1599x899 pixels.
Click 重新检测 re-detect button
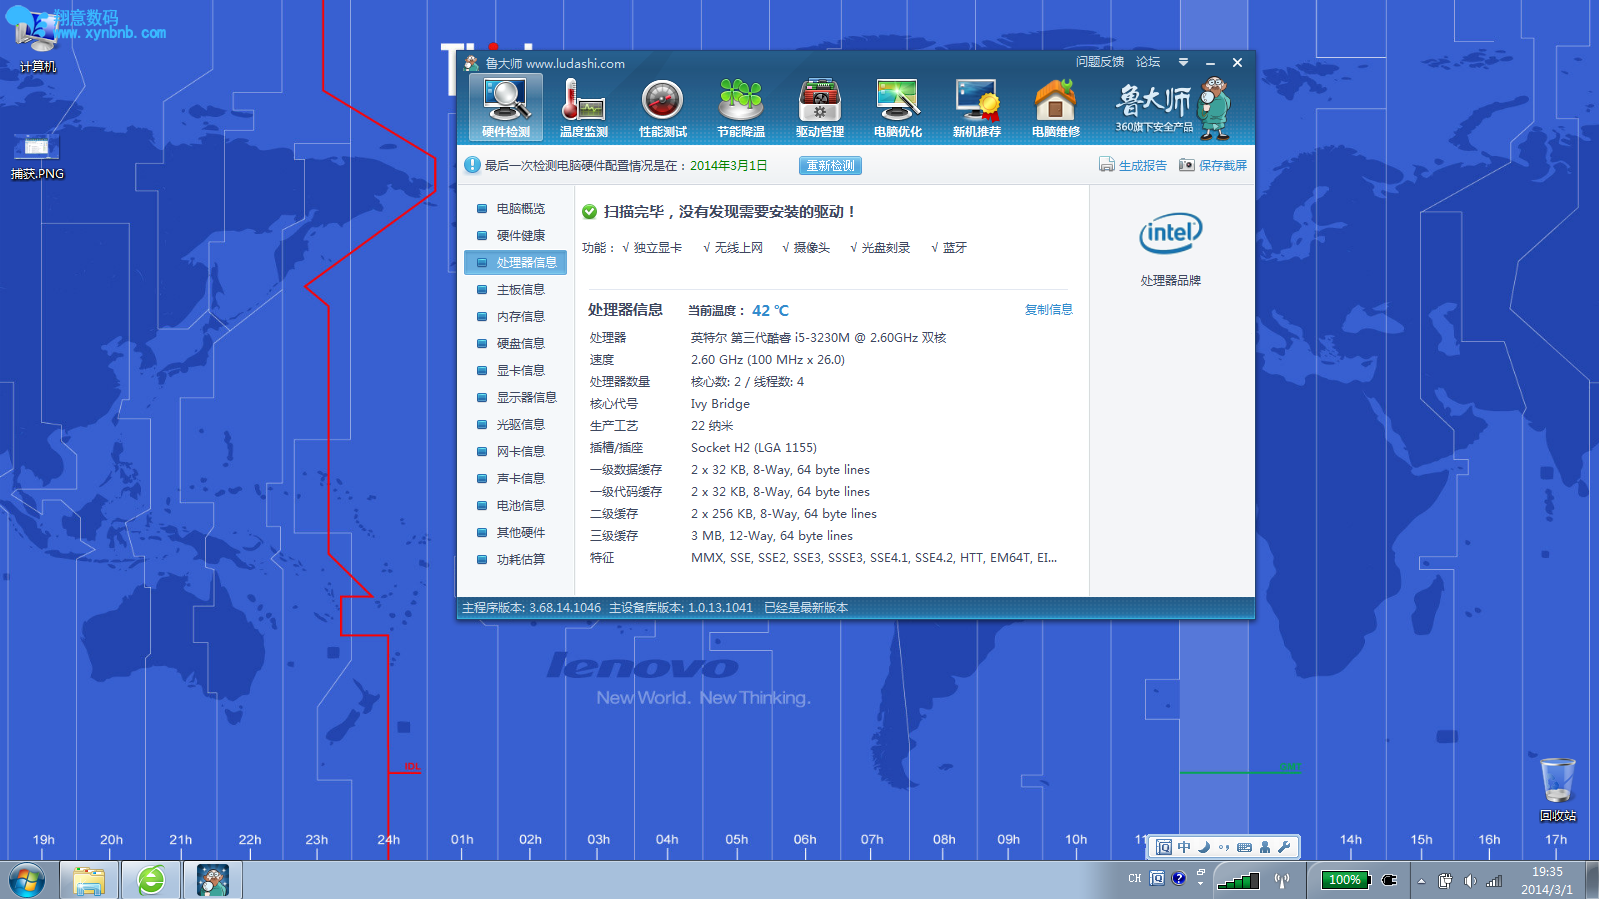coord(830,166)
